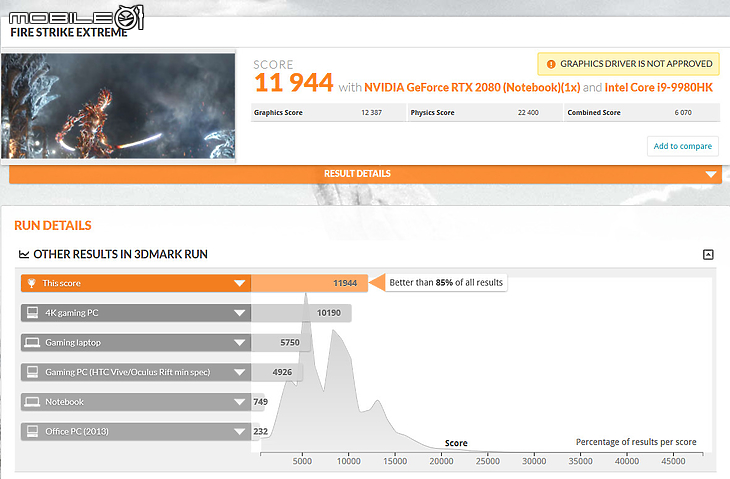The image size is (730, 479).
Task: Click the Physics Score label
Action: [x=432, y=113]
